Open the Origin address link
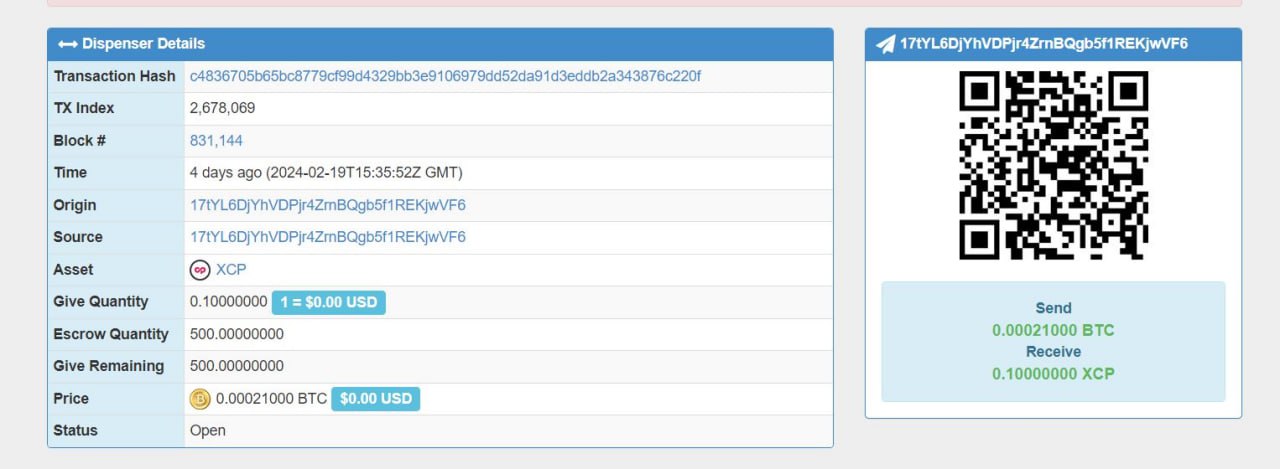Screen dimensions: 1280x469 [x=328, y=205]
